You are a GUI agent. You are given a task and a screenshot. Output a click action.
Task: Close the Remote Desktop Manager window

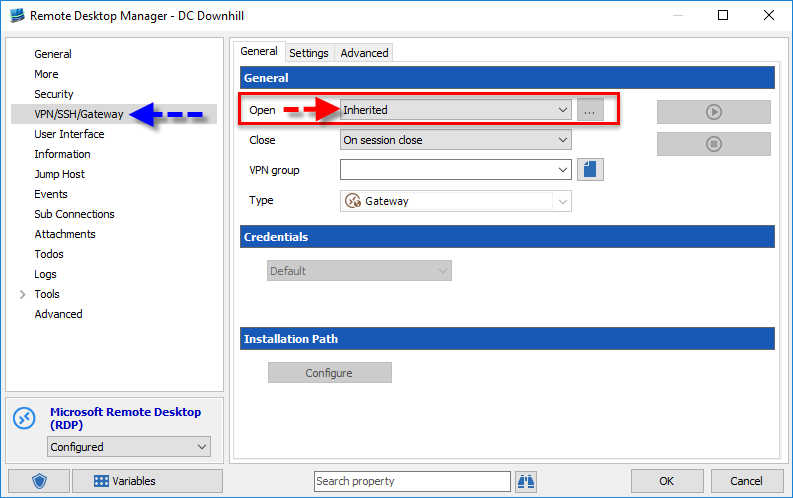click(x=769, y=15)
